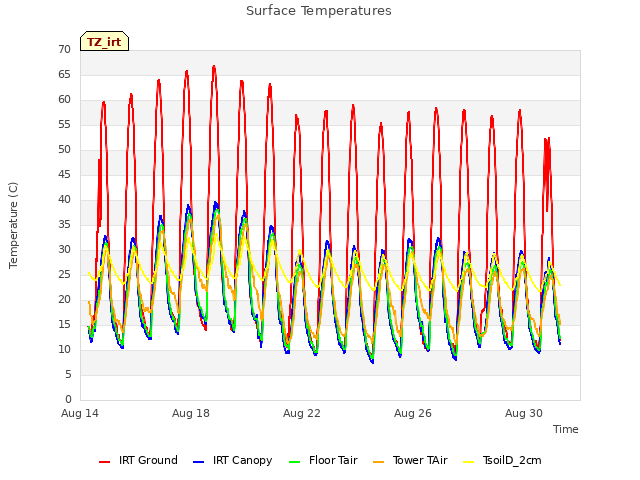
Task: Click the 35 y-axis tick label
Action: 64,225
